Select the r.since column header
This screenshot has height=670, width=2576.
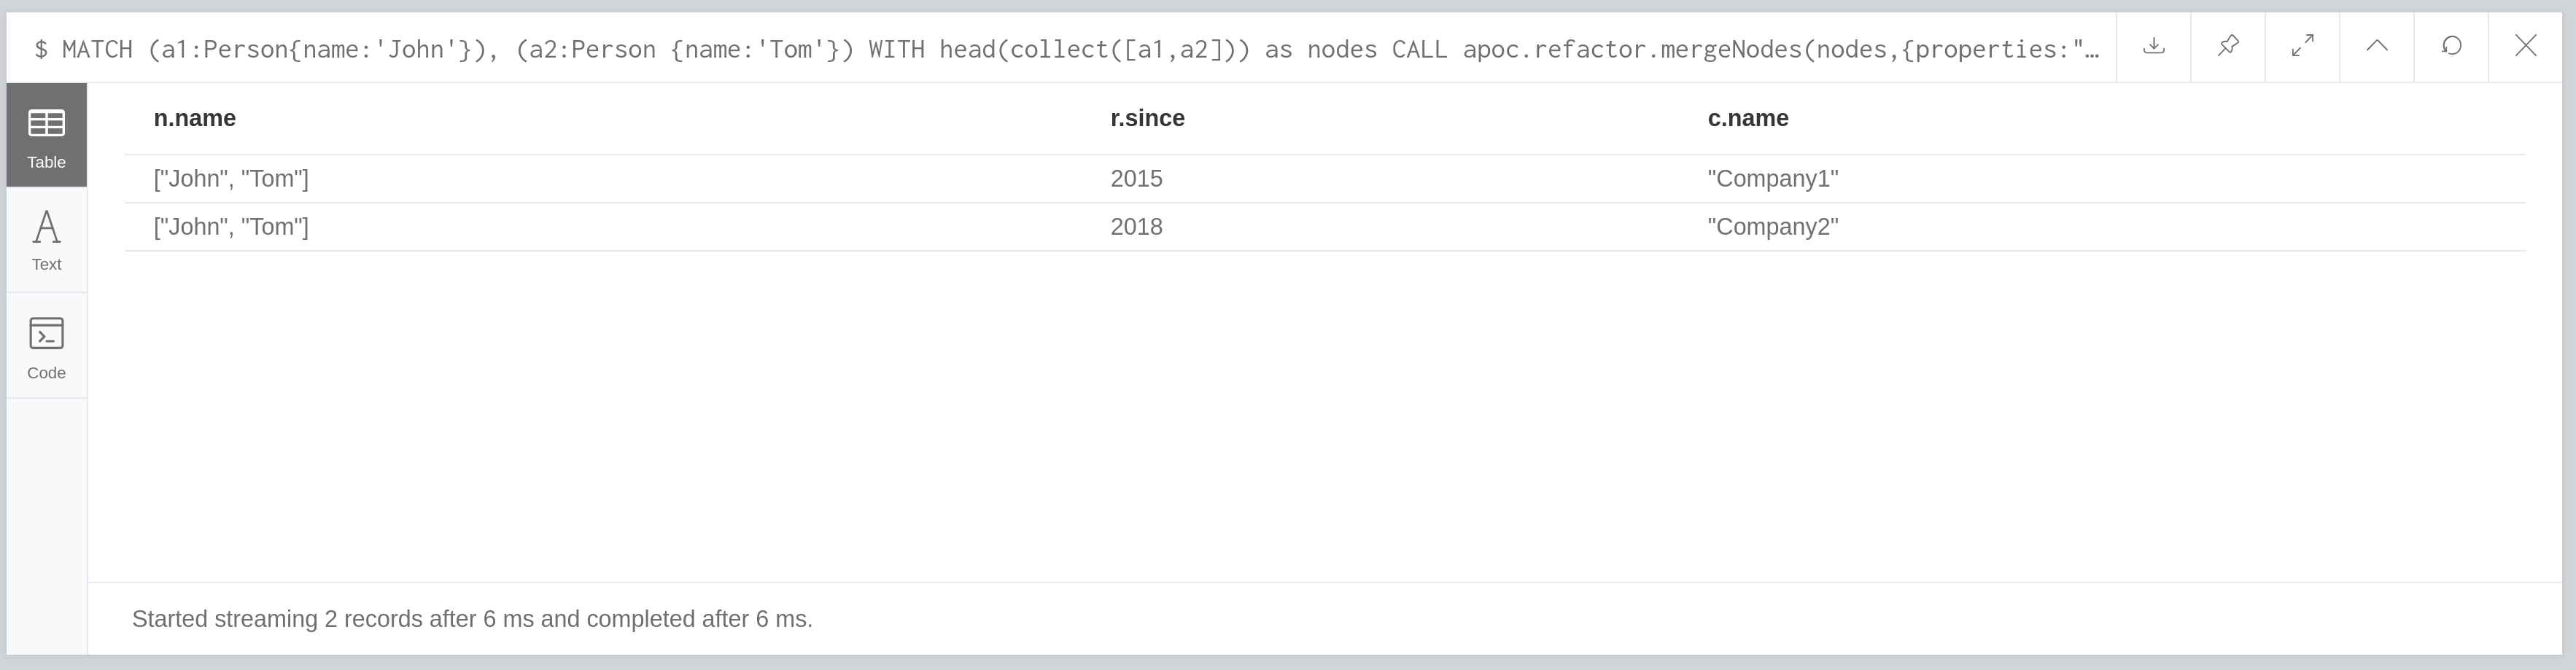point(1147,118)
